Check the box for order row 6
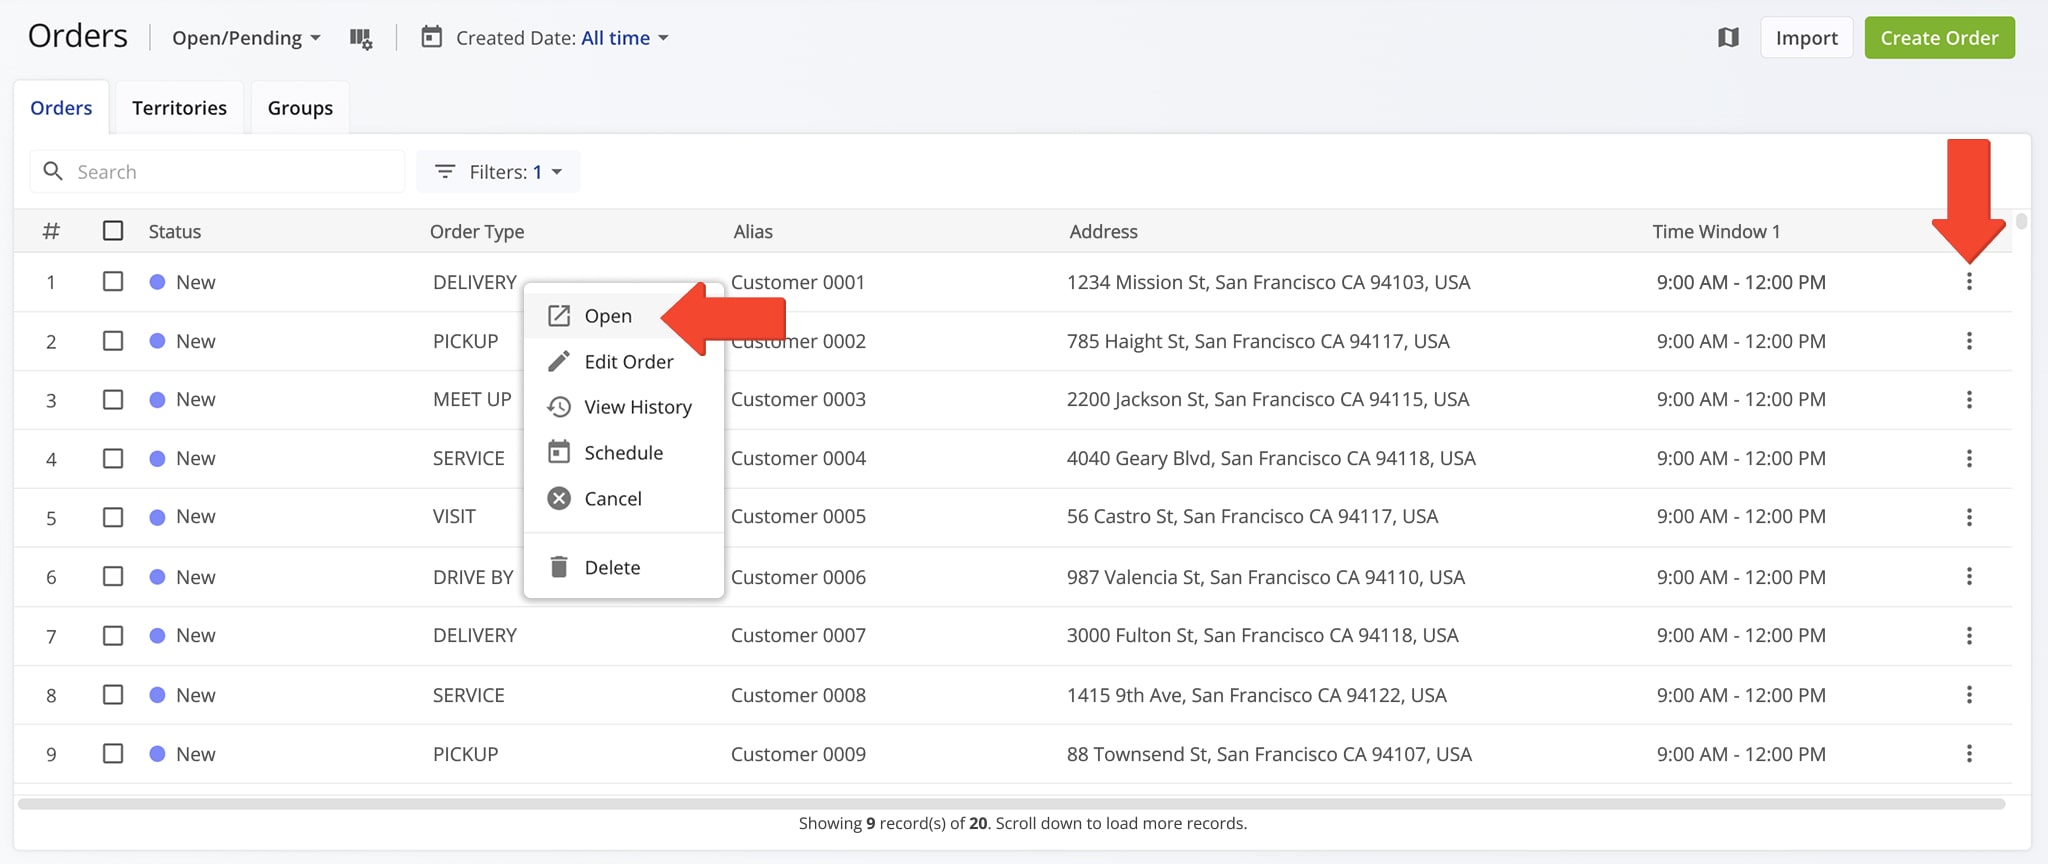Image resolution: width=2048 pixels, height=864 pixels. pyautogui.click(x=113, y=576)
